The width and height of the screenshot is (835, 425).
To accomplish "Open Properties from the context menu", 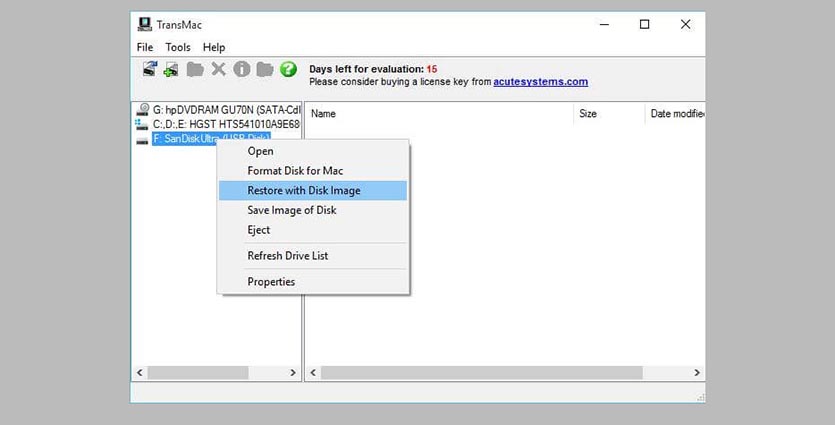I will 271,282.
